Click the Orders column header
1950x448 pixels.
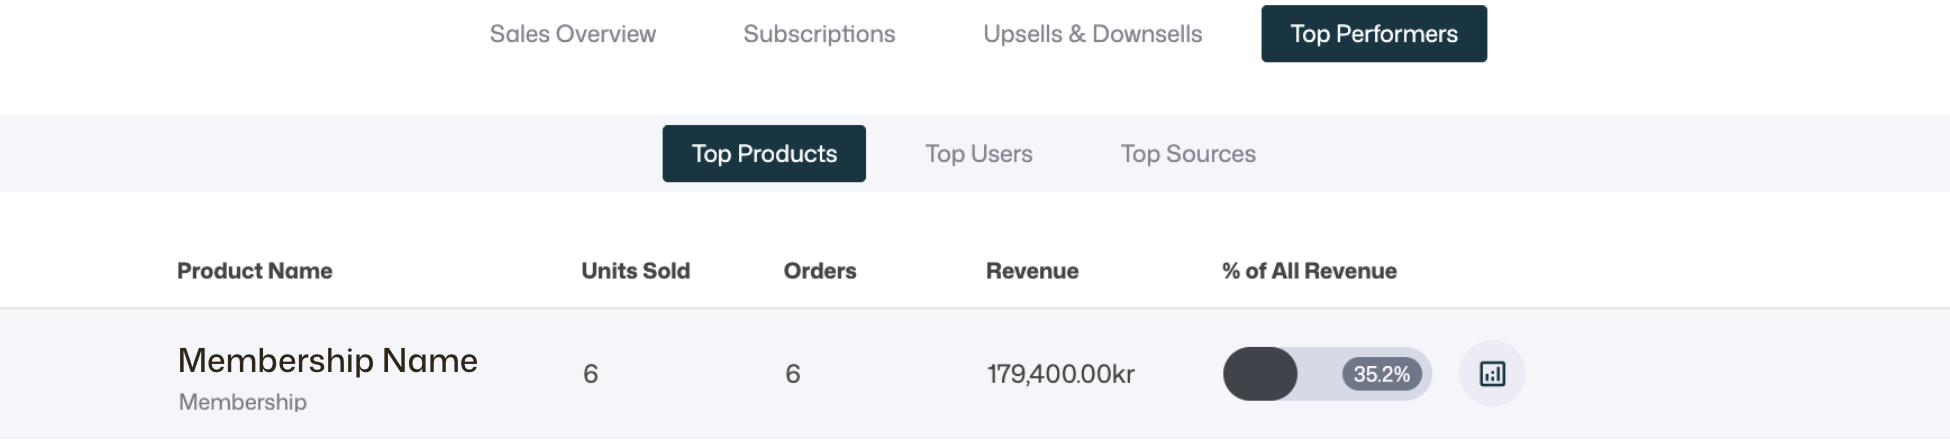pos(819,271)
